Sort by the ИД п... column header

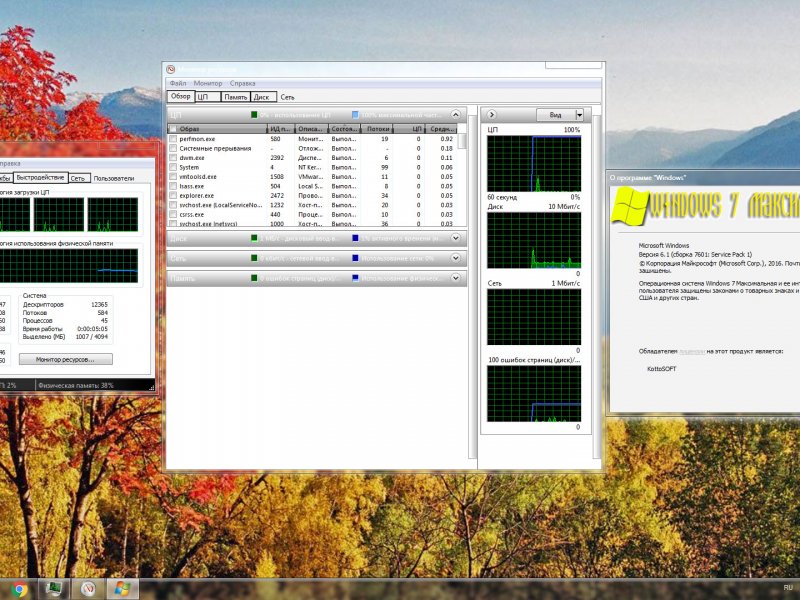click(x=281, y=129)
